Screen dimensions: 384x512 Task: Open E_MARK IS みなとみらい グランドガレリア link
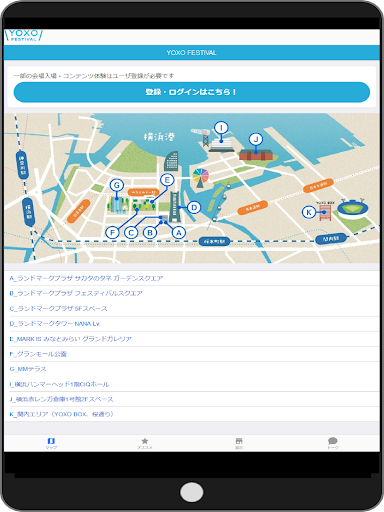tap(192, 339)
